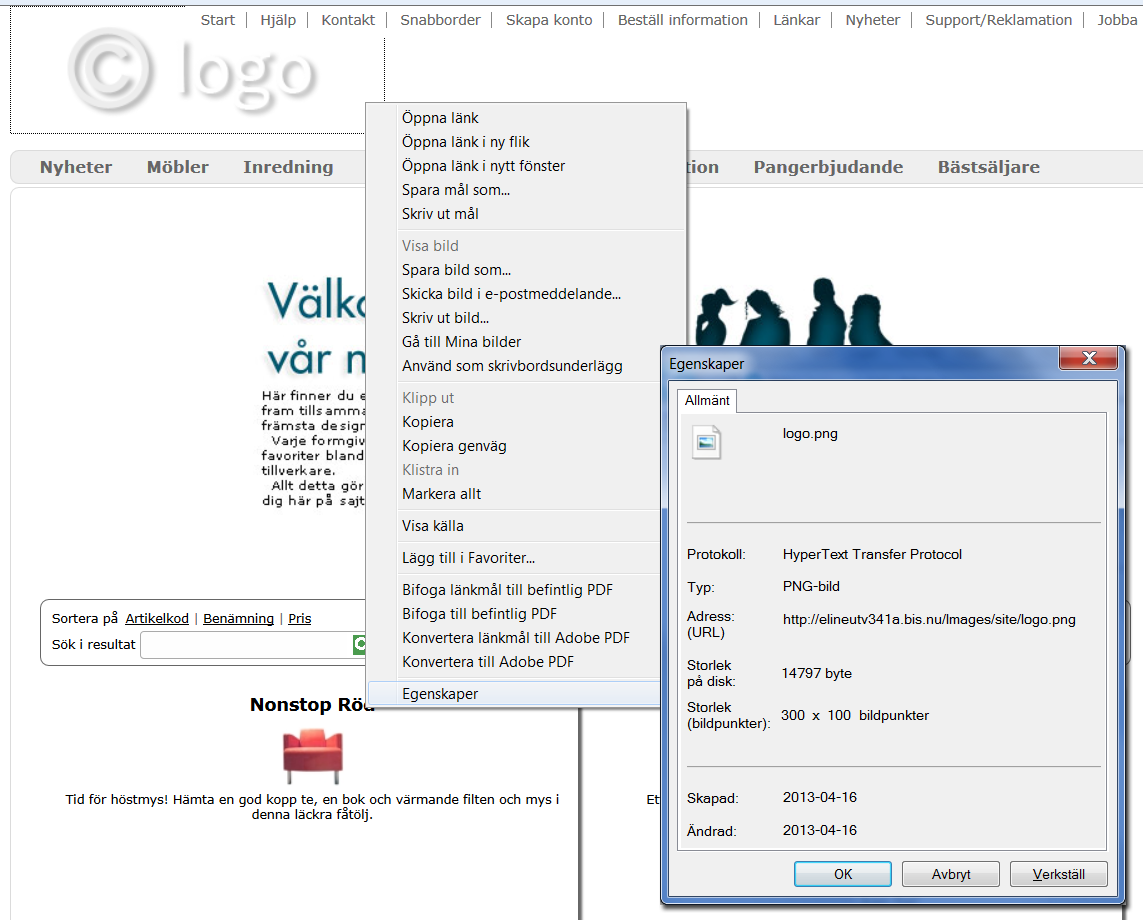Open the Nonstop Röd product title

[312, 704]
